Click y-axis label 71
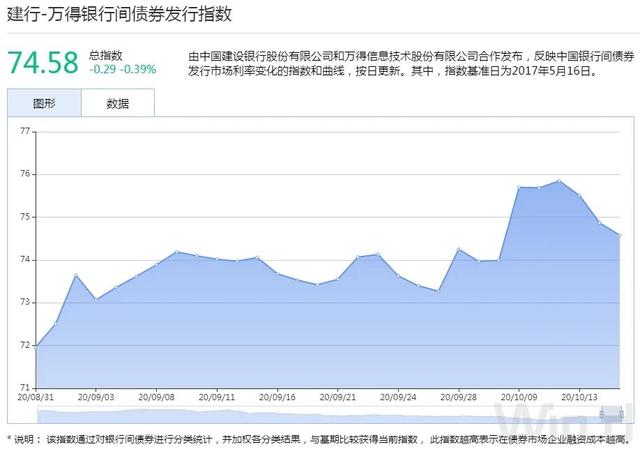Screen dimensions: 640x449 (x=25, y=387)
